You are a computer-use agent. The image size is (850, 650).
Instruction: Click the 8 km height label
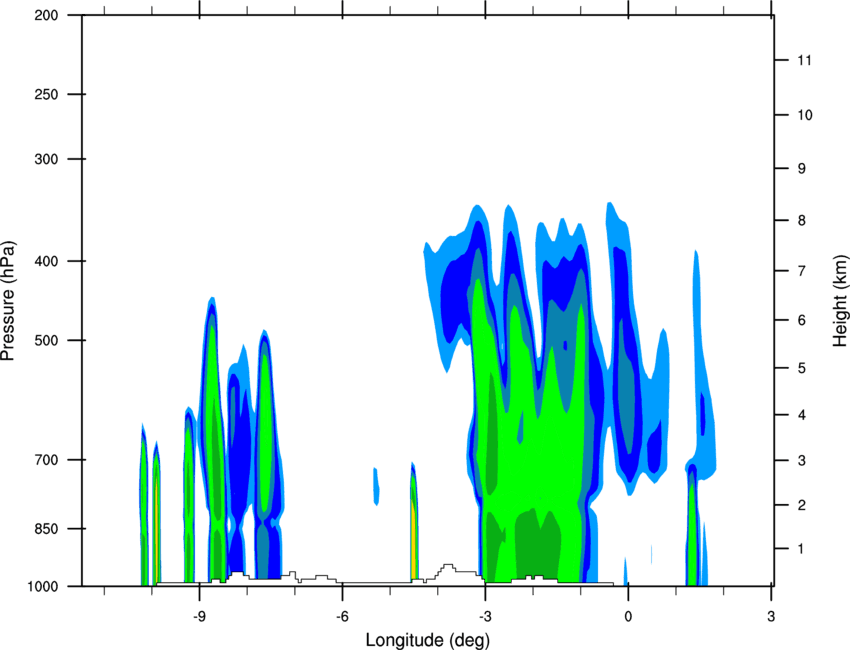click(802, 220)
